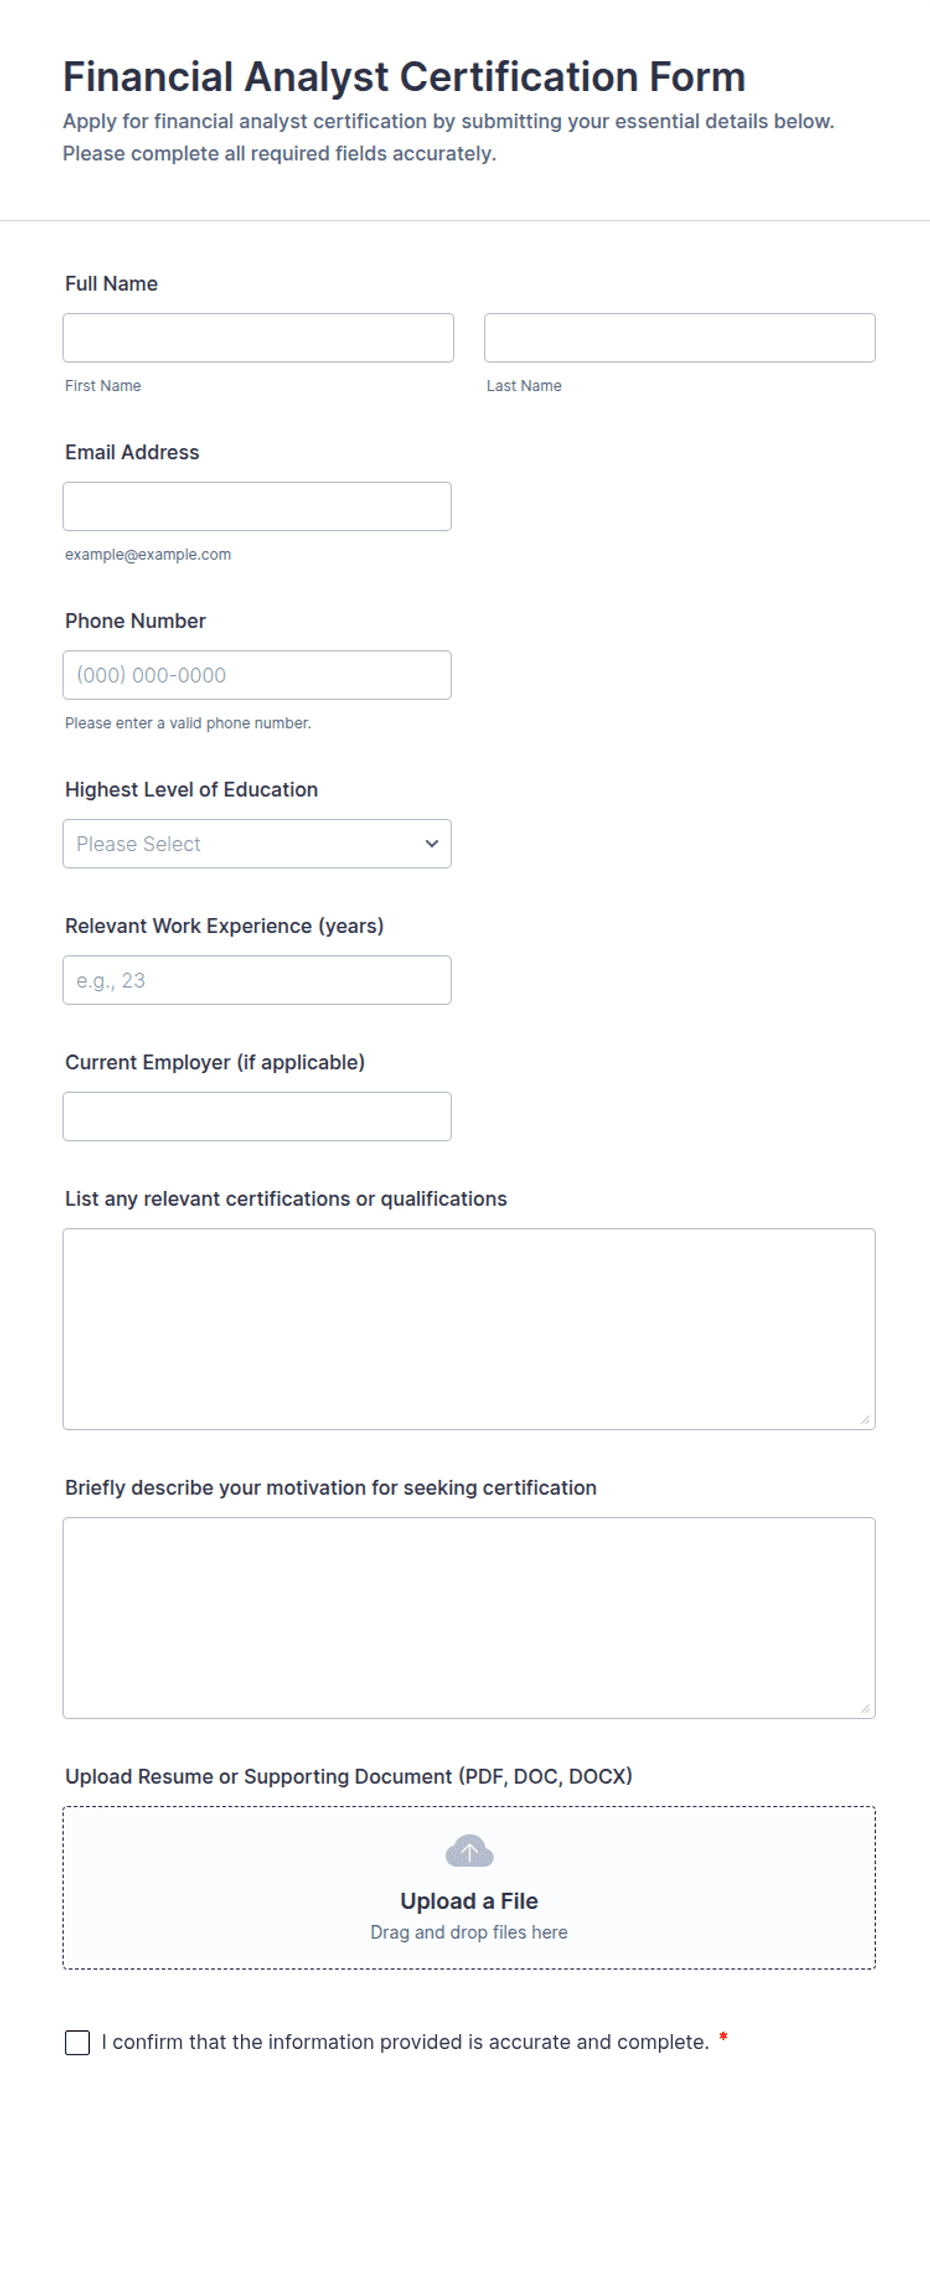
Task: Click the Current Employer input box
Action: [x=257, y=1116]
